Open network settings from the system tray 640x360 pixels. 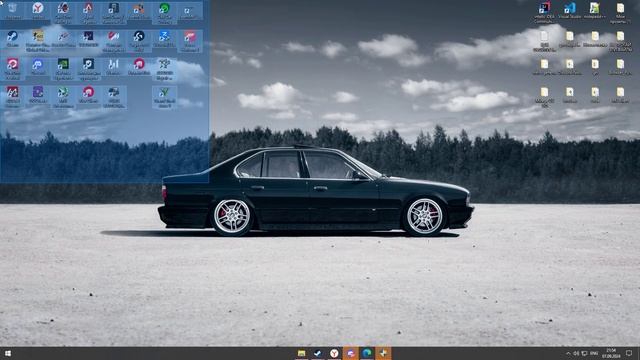(584, 353)
